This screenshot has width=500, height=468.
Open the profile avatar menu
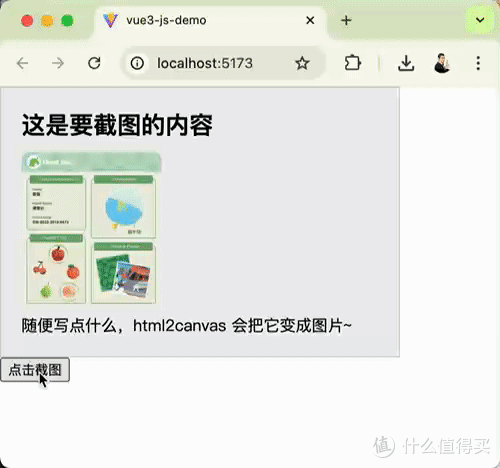[442, 63]
